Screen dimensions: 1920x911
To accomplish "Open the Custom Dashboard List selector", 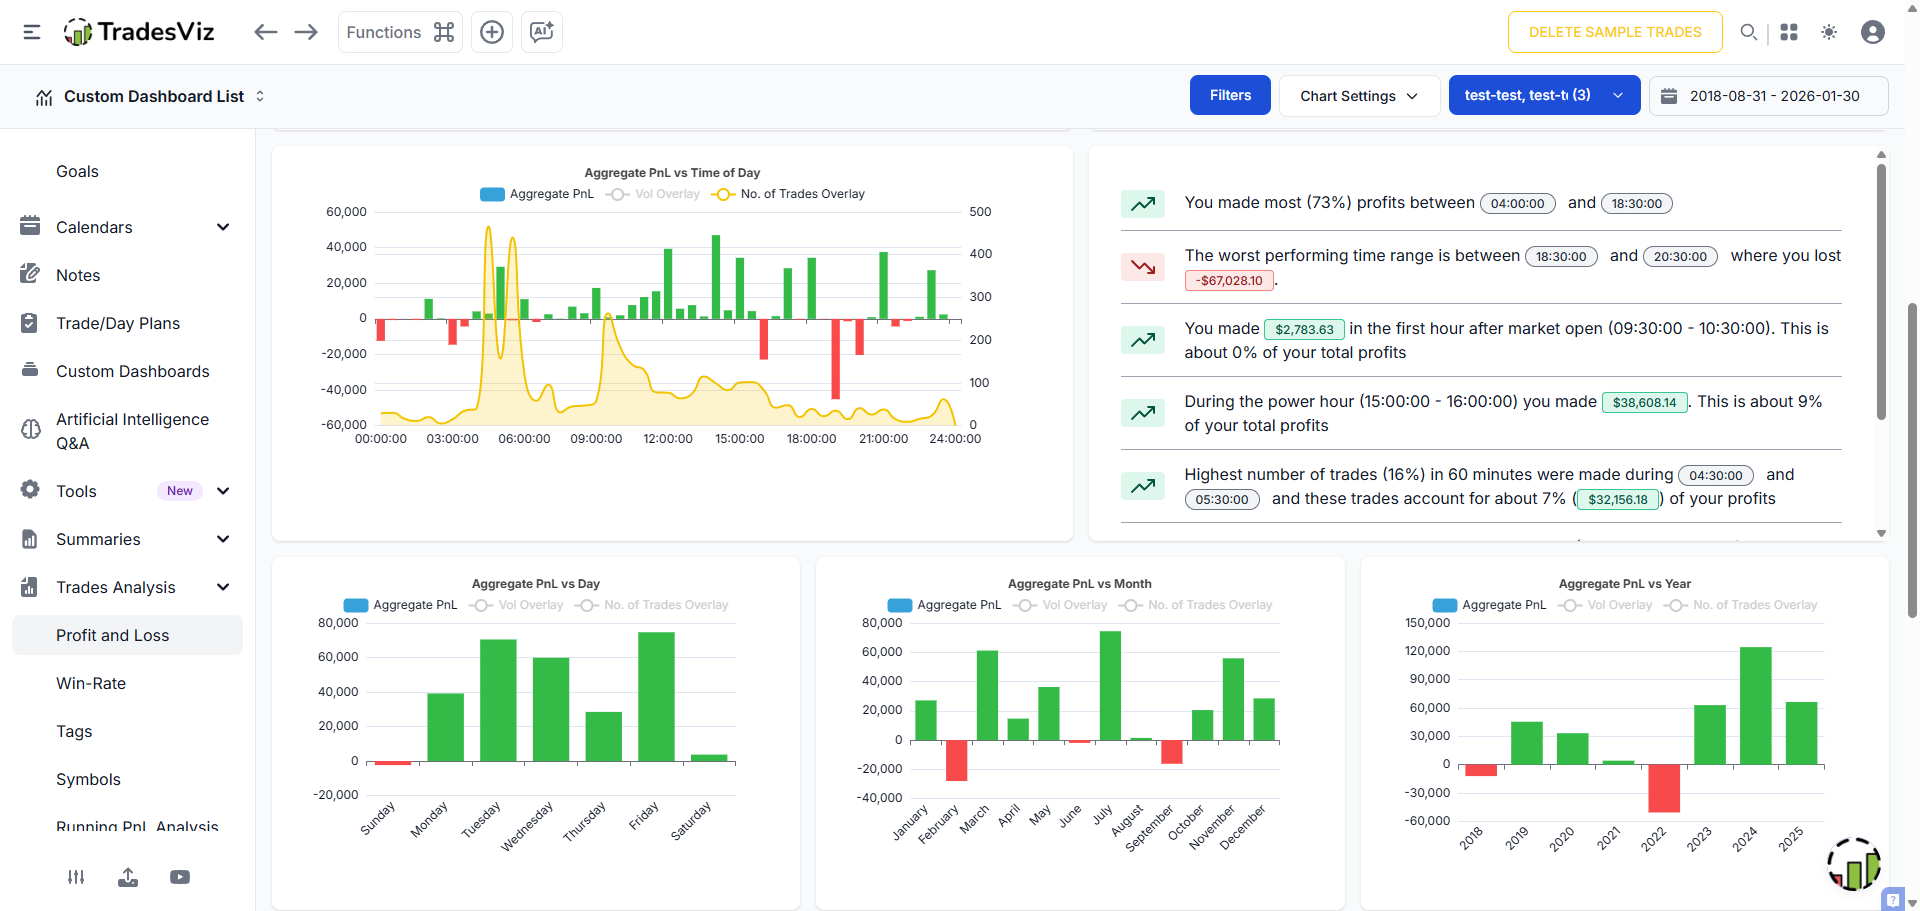I will tap(151, 96).
